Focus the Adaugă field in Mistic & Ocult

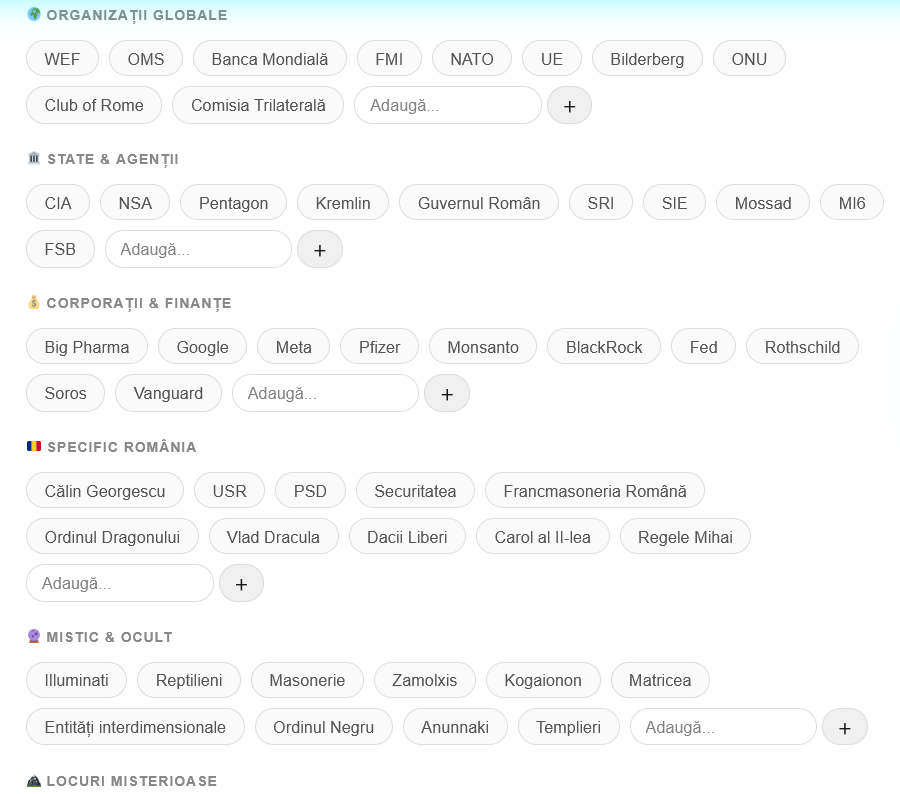tap(723, 727)
